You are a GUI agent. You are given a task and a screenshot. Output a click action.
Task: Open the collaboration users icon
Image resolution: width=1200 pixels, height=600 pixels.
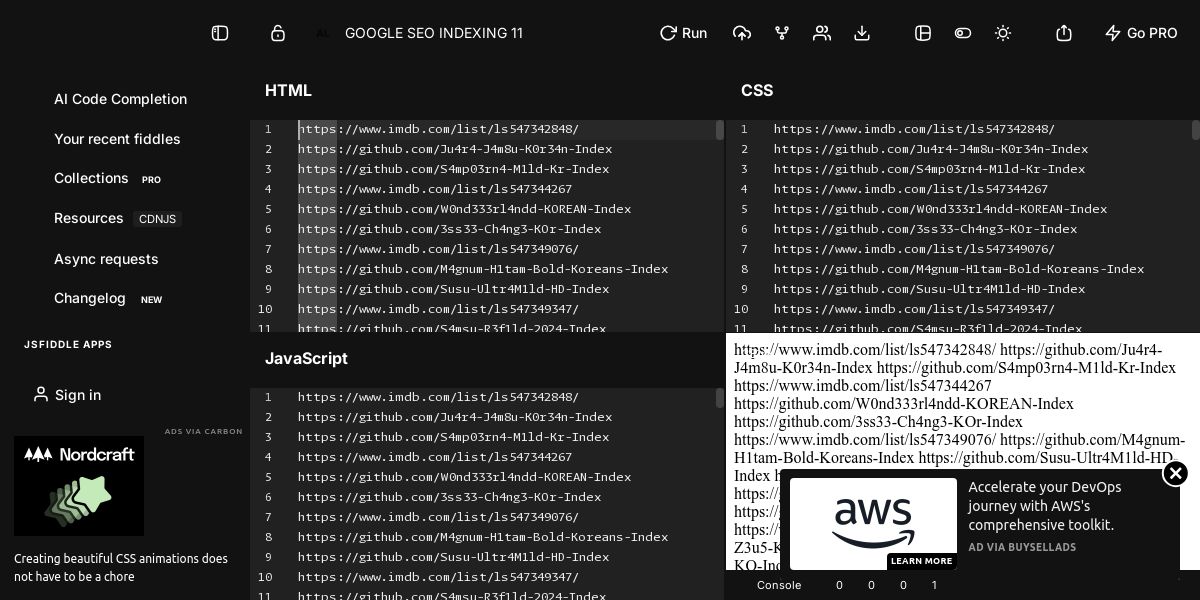tap(822, 33)
